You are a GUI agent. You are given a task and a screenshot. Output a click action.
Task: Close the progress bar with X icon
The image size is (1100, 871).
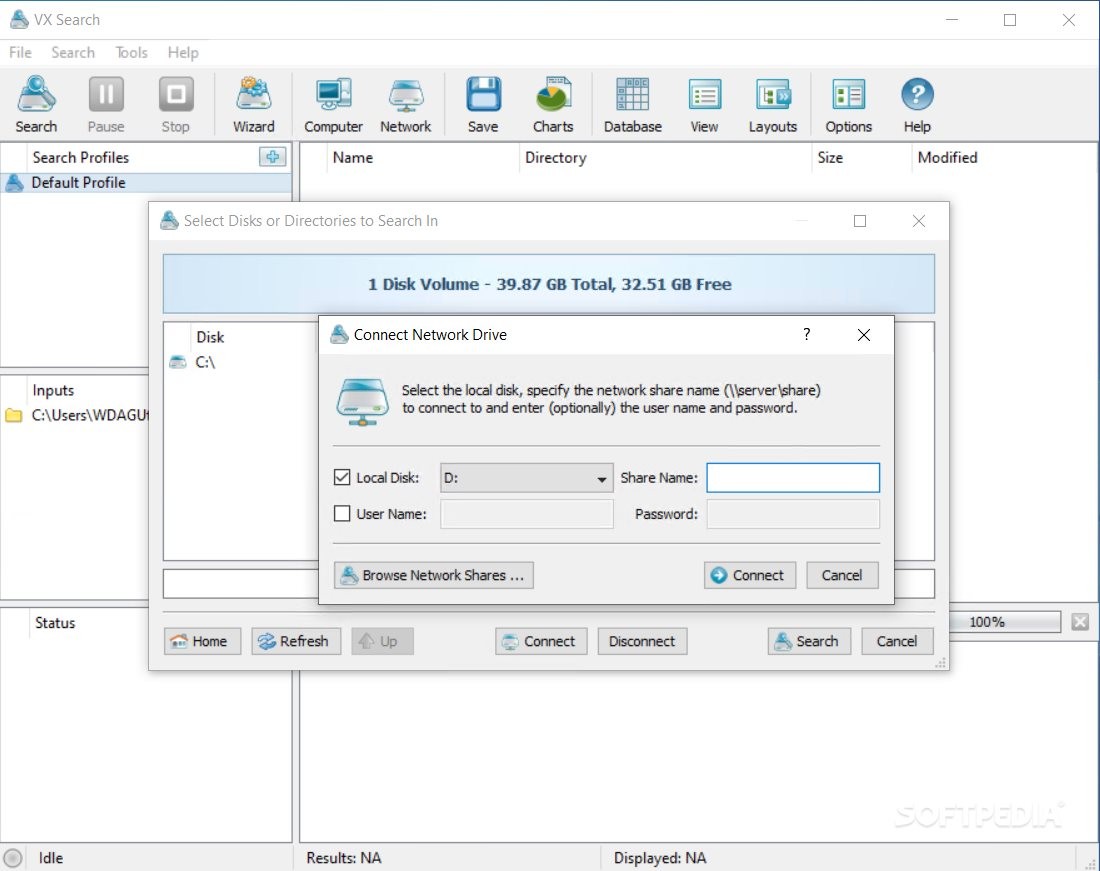coord(1080,621)
